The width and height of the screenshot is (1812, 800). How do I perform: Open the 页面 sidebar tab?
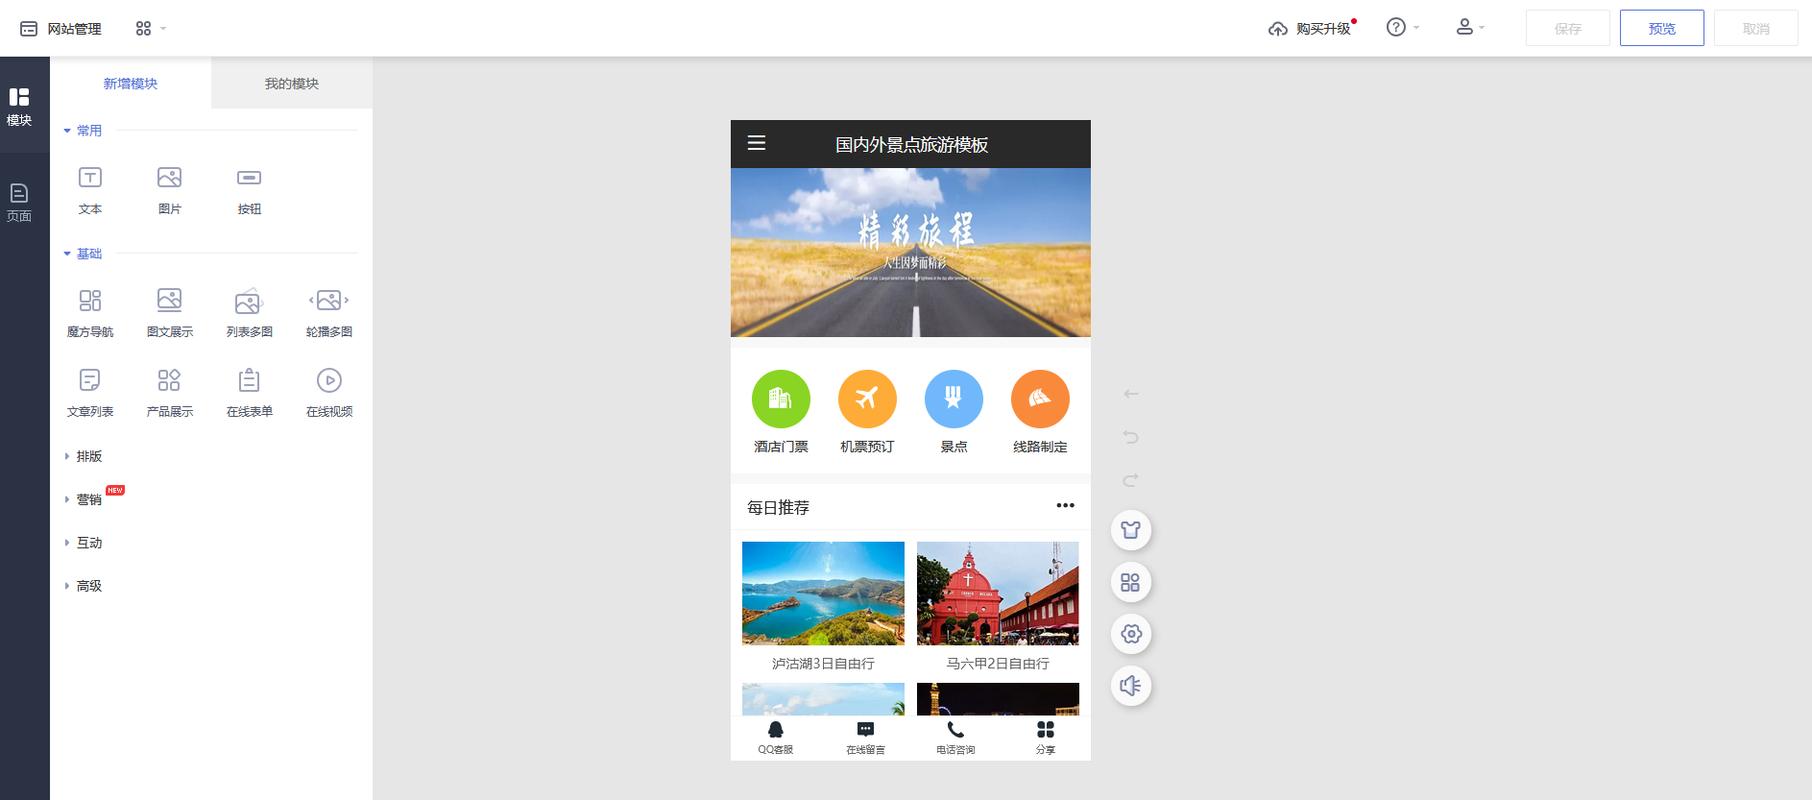tap(19, 201)
